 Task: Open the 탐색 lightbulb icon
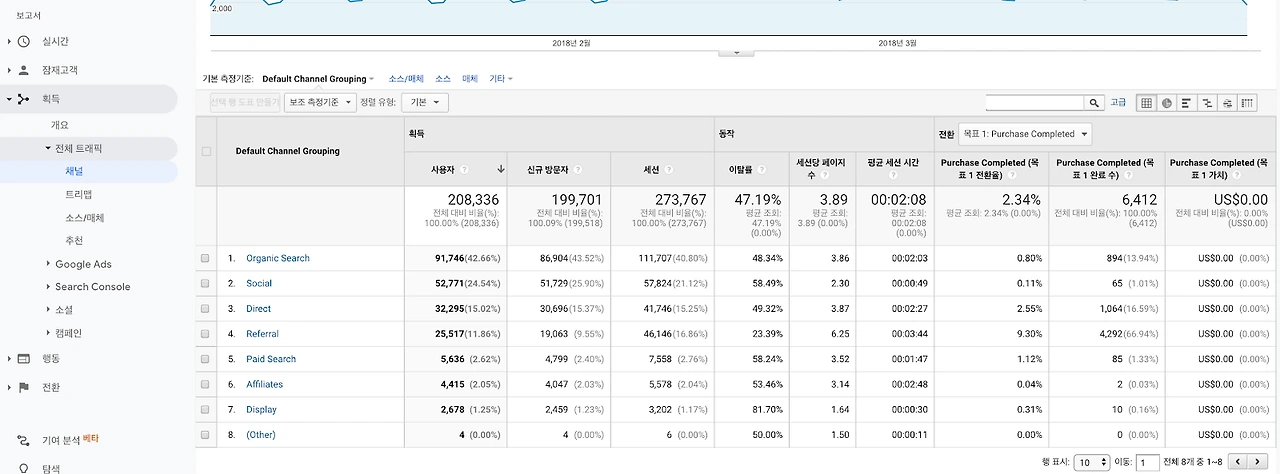click(24, 468)
